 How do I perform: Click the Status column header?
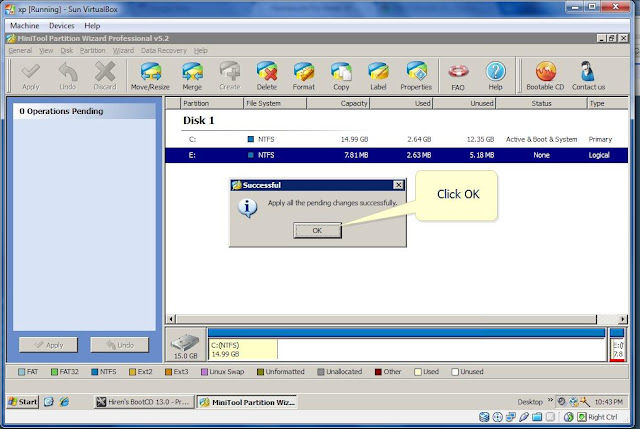click(x=541, y=103)
